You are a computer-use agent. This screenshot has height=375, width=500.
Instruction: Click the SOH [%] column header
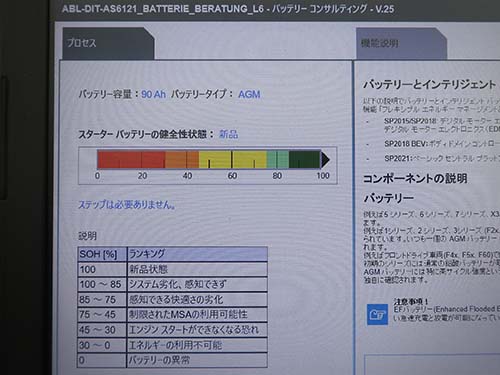[102, 254]
